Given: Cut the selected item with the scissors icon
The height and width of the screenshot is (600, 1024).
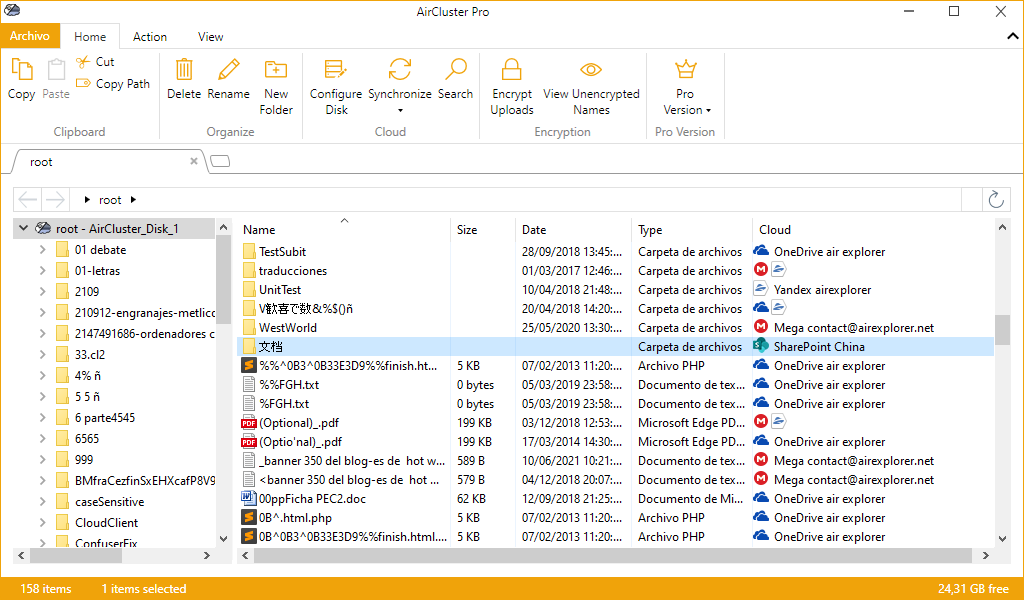Looking at the screenshot, I should click(83, 62).
